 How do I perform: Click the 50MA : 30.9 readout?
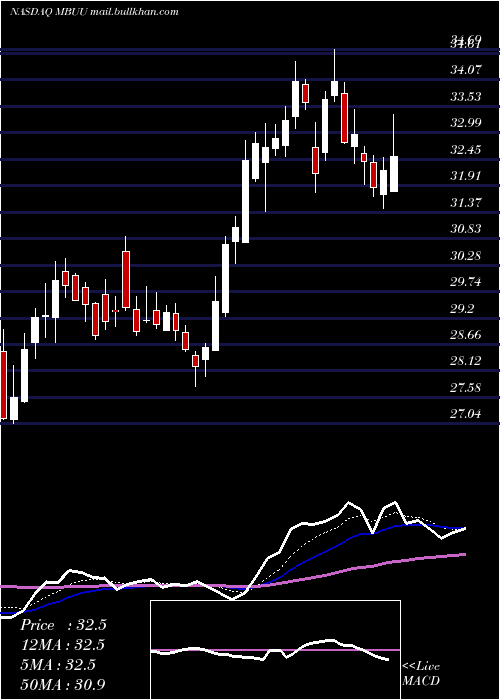63,684
